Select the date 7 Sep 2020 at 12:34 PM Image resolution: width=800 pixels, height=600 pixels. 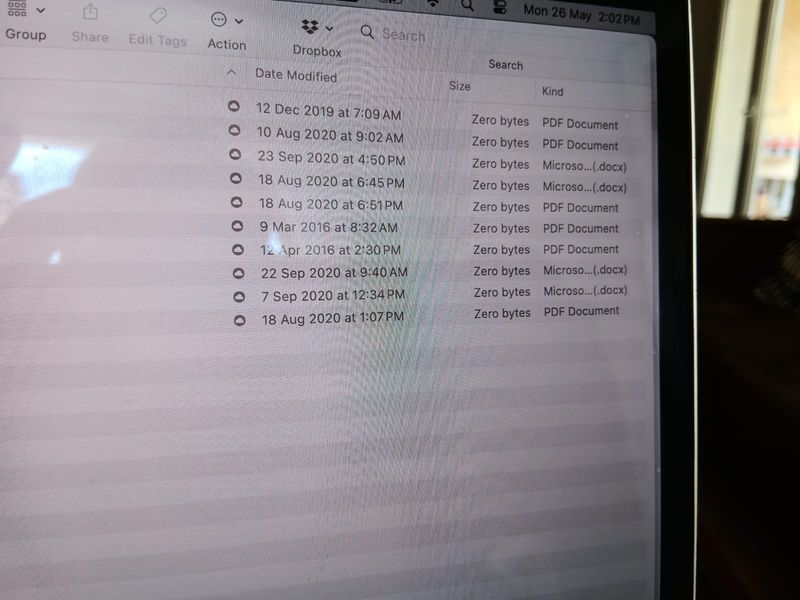(333, 295)
